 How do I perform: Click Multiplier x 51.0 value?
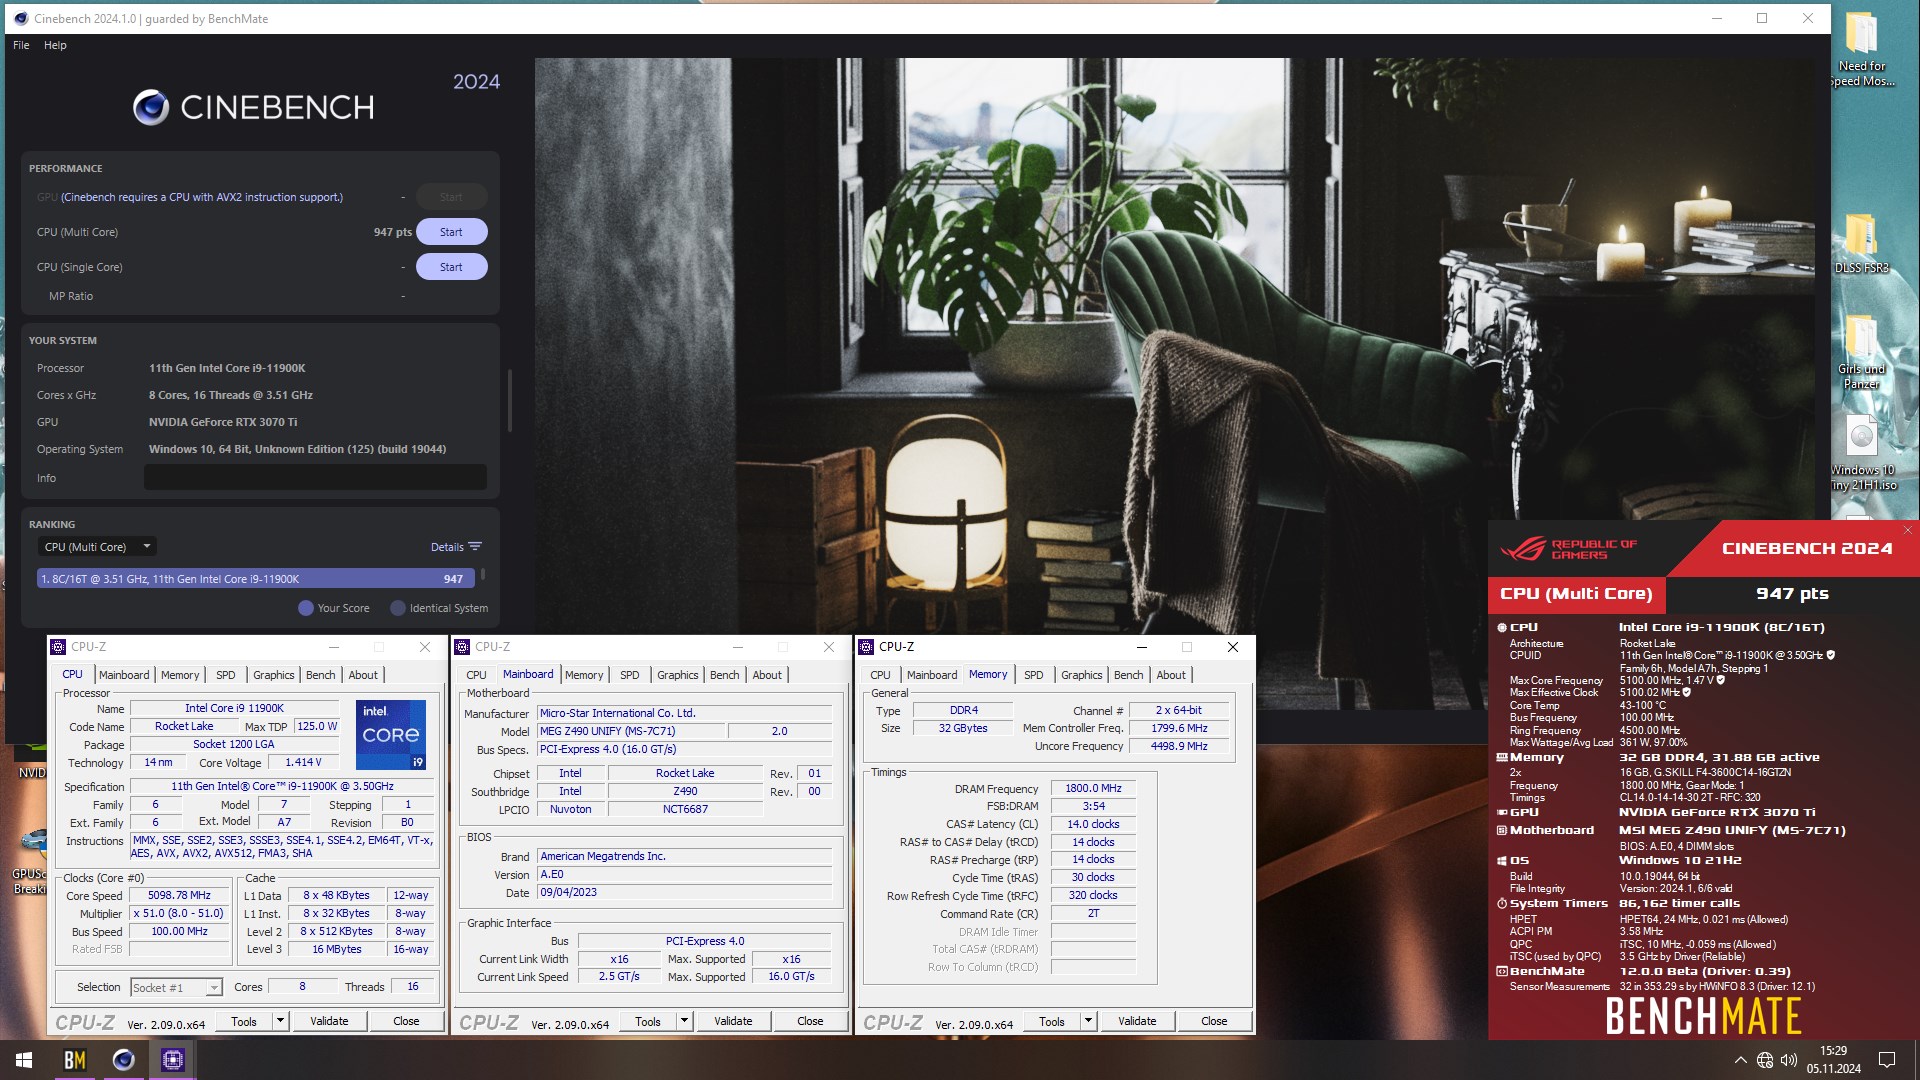[x=179, y=914]
